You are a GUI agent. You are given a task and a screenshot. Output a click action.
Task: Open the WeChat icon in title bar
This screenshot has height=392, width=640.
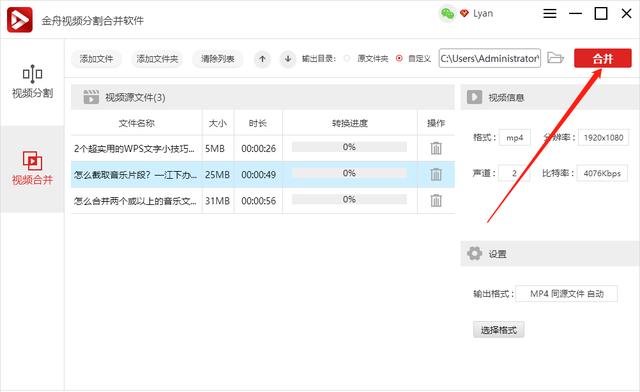pos(447,14)
